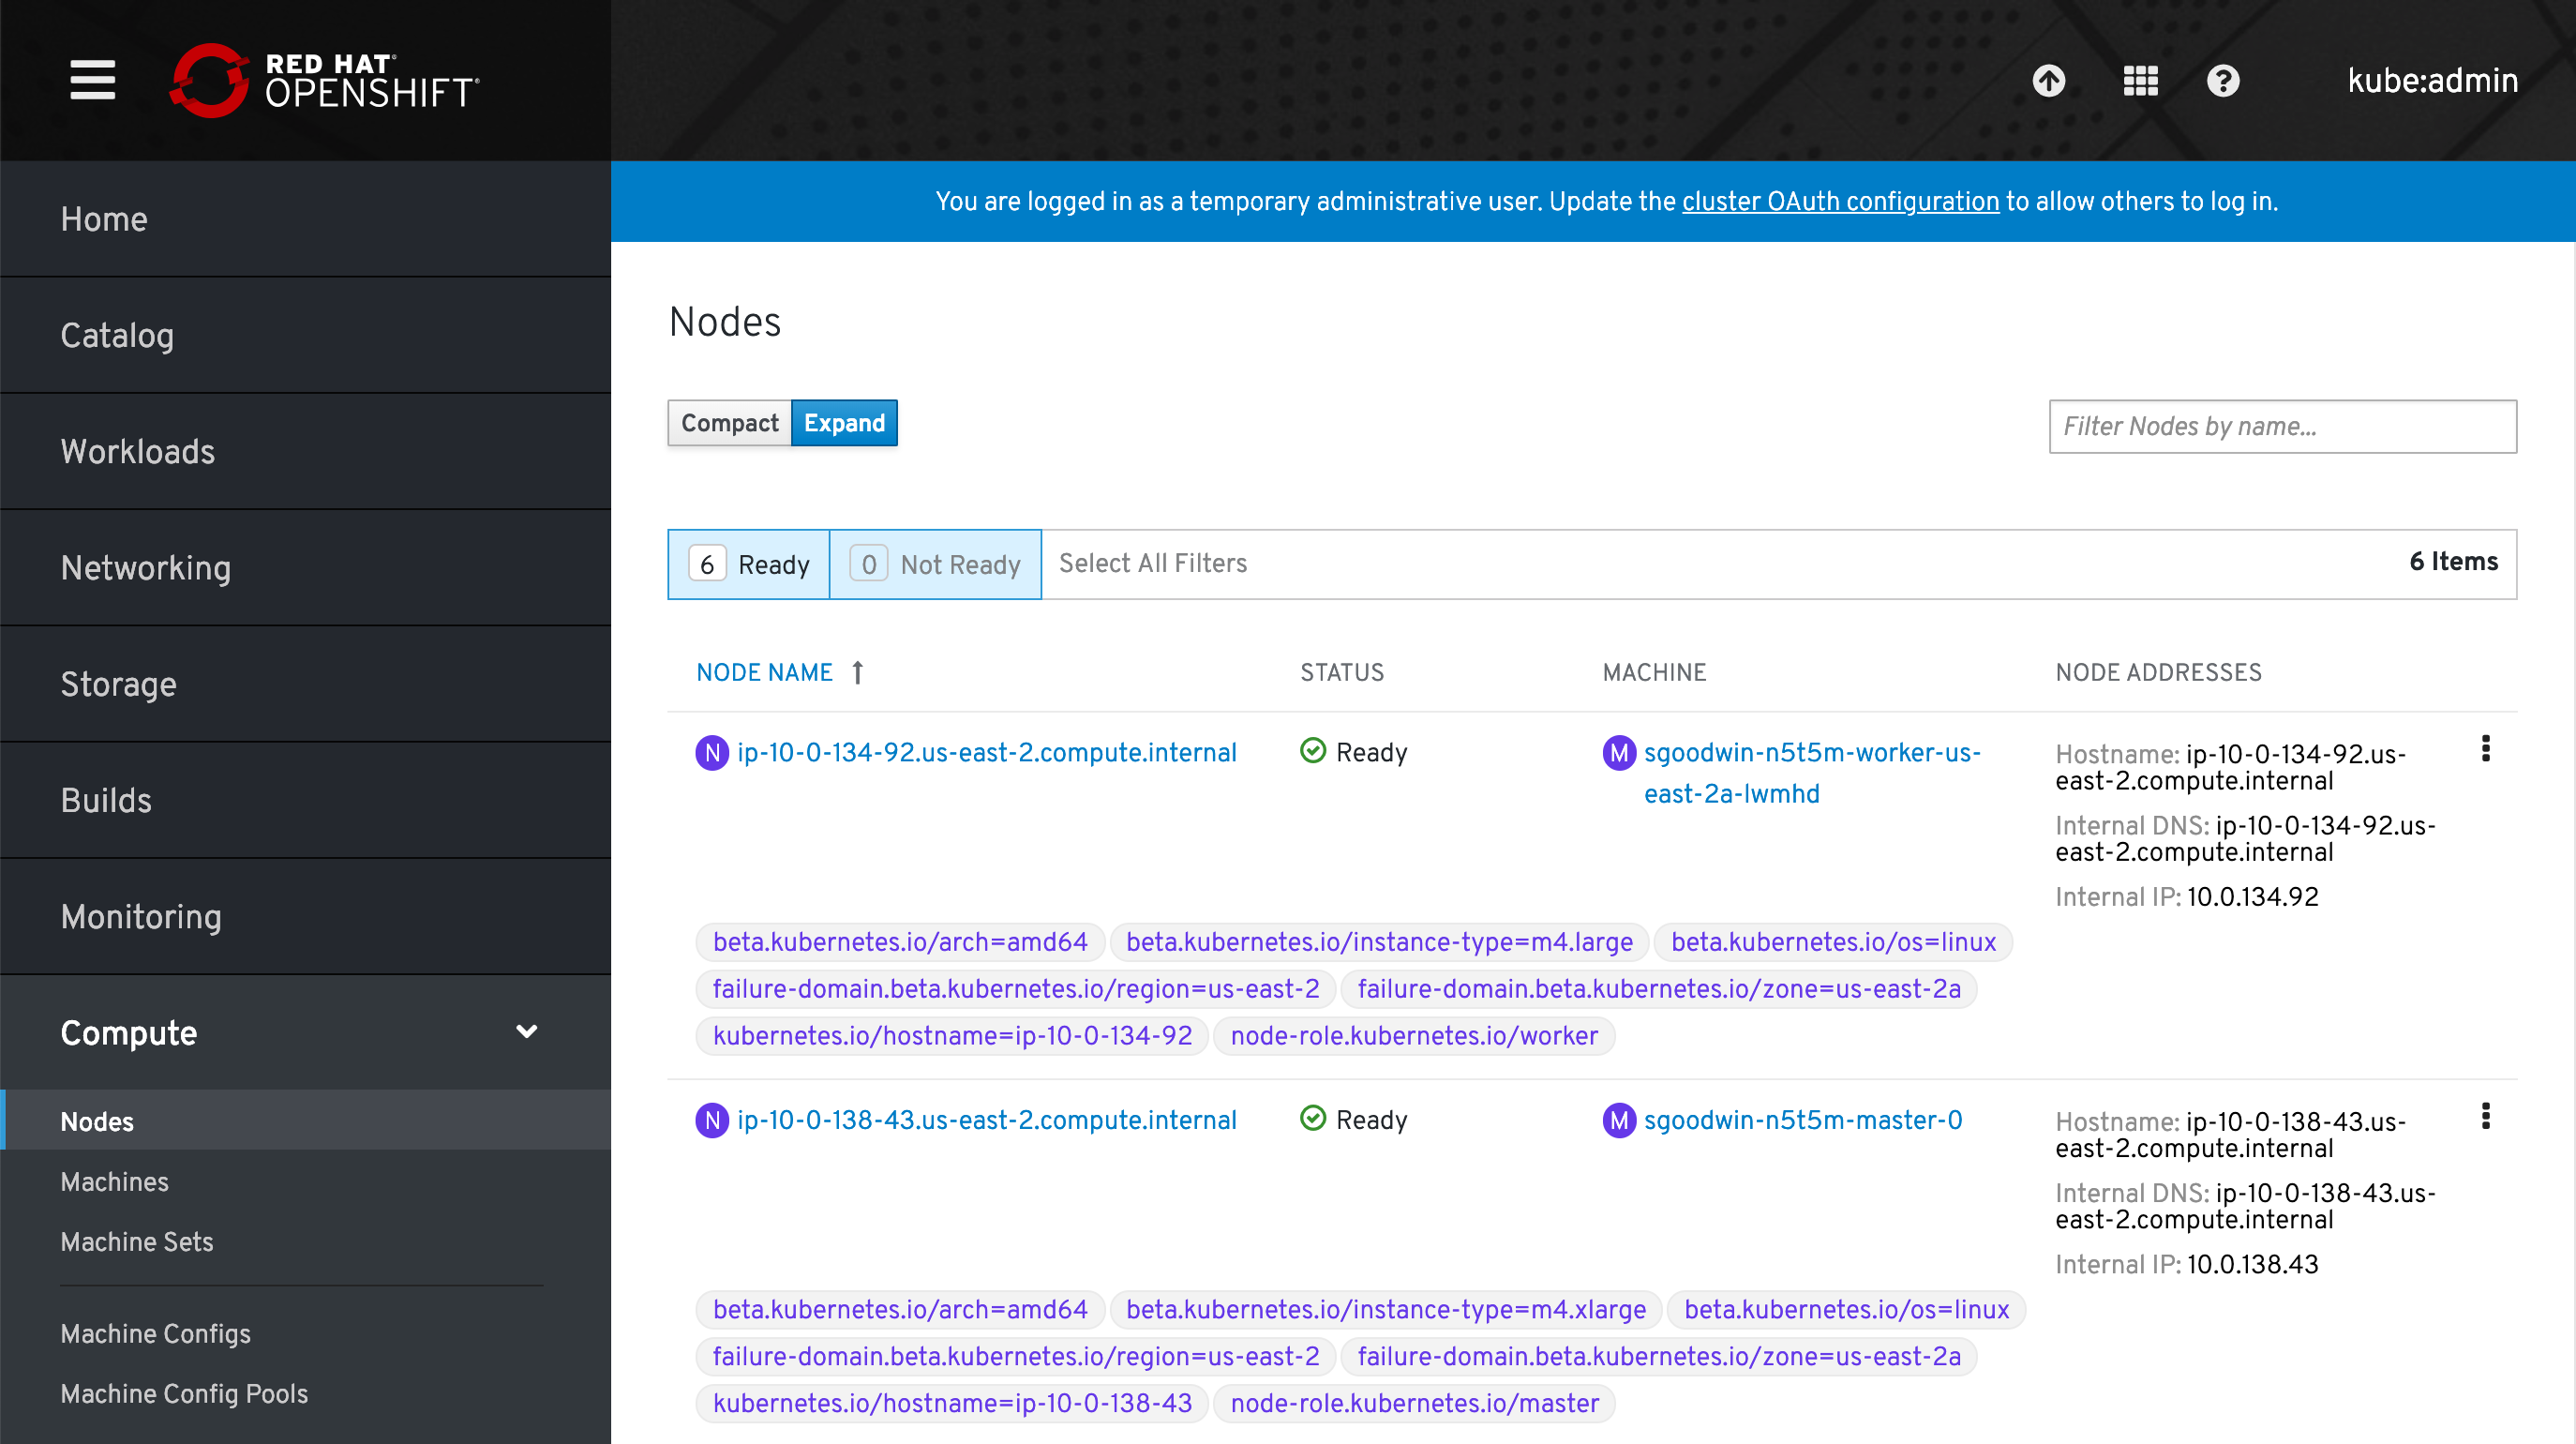Click the Filter Nodes by name field

pos(2282,426)
